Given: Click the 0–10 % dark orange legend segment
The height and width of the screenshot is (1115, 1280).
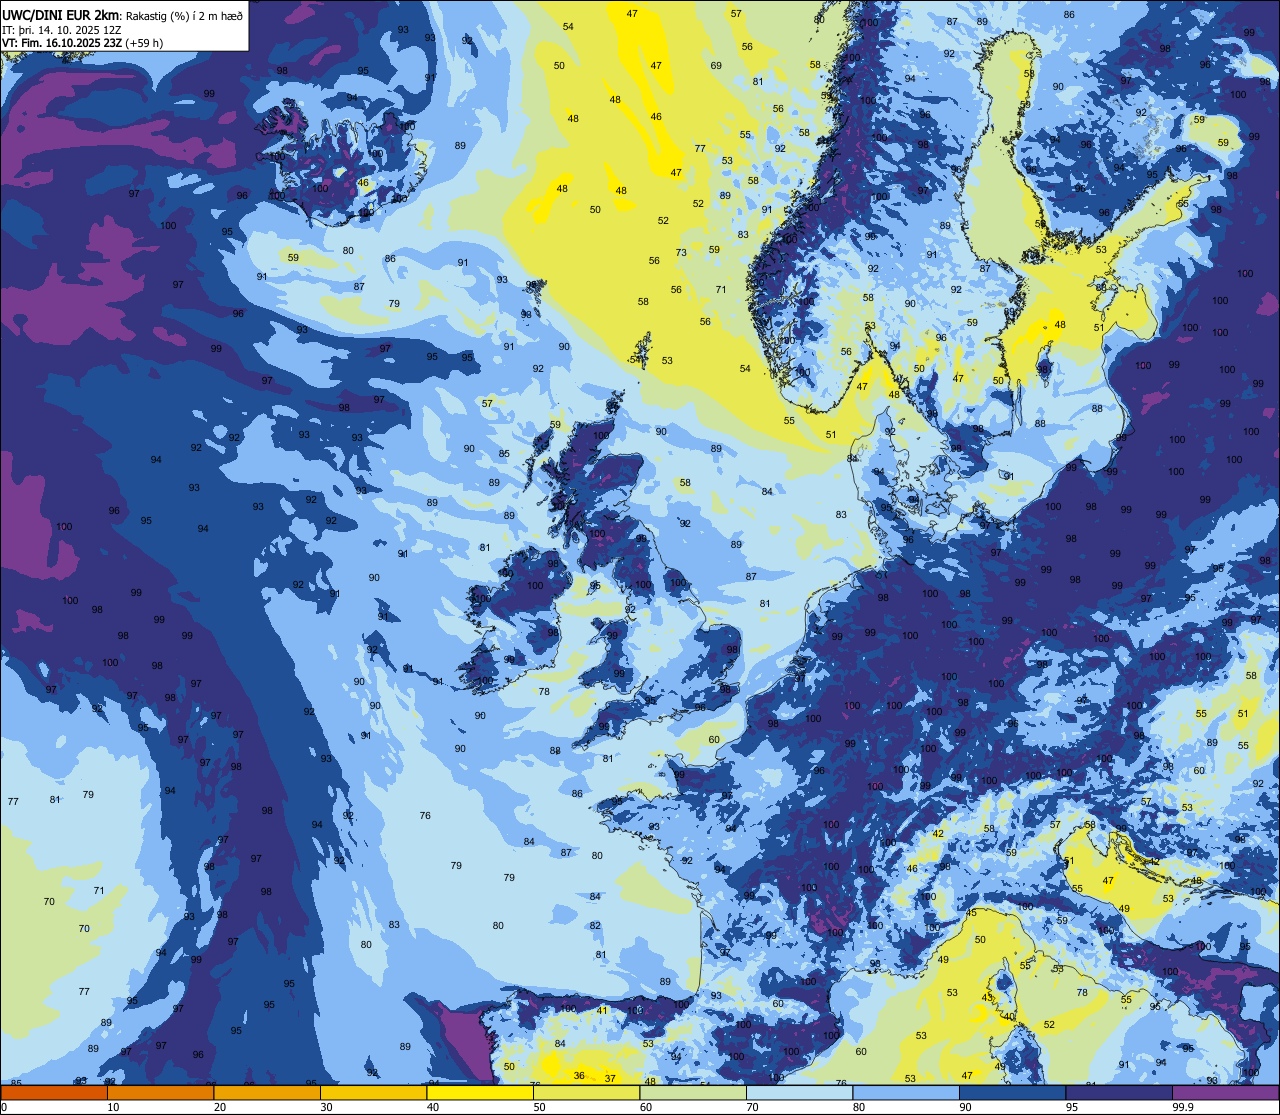Looking at the screenshot, I should tap(54, 1093).
